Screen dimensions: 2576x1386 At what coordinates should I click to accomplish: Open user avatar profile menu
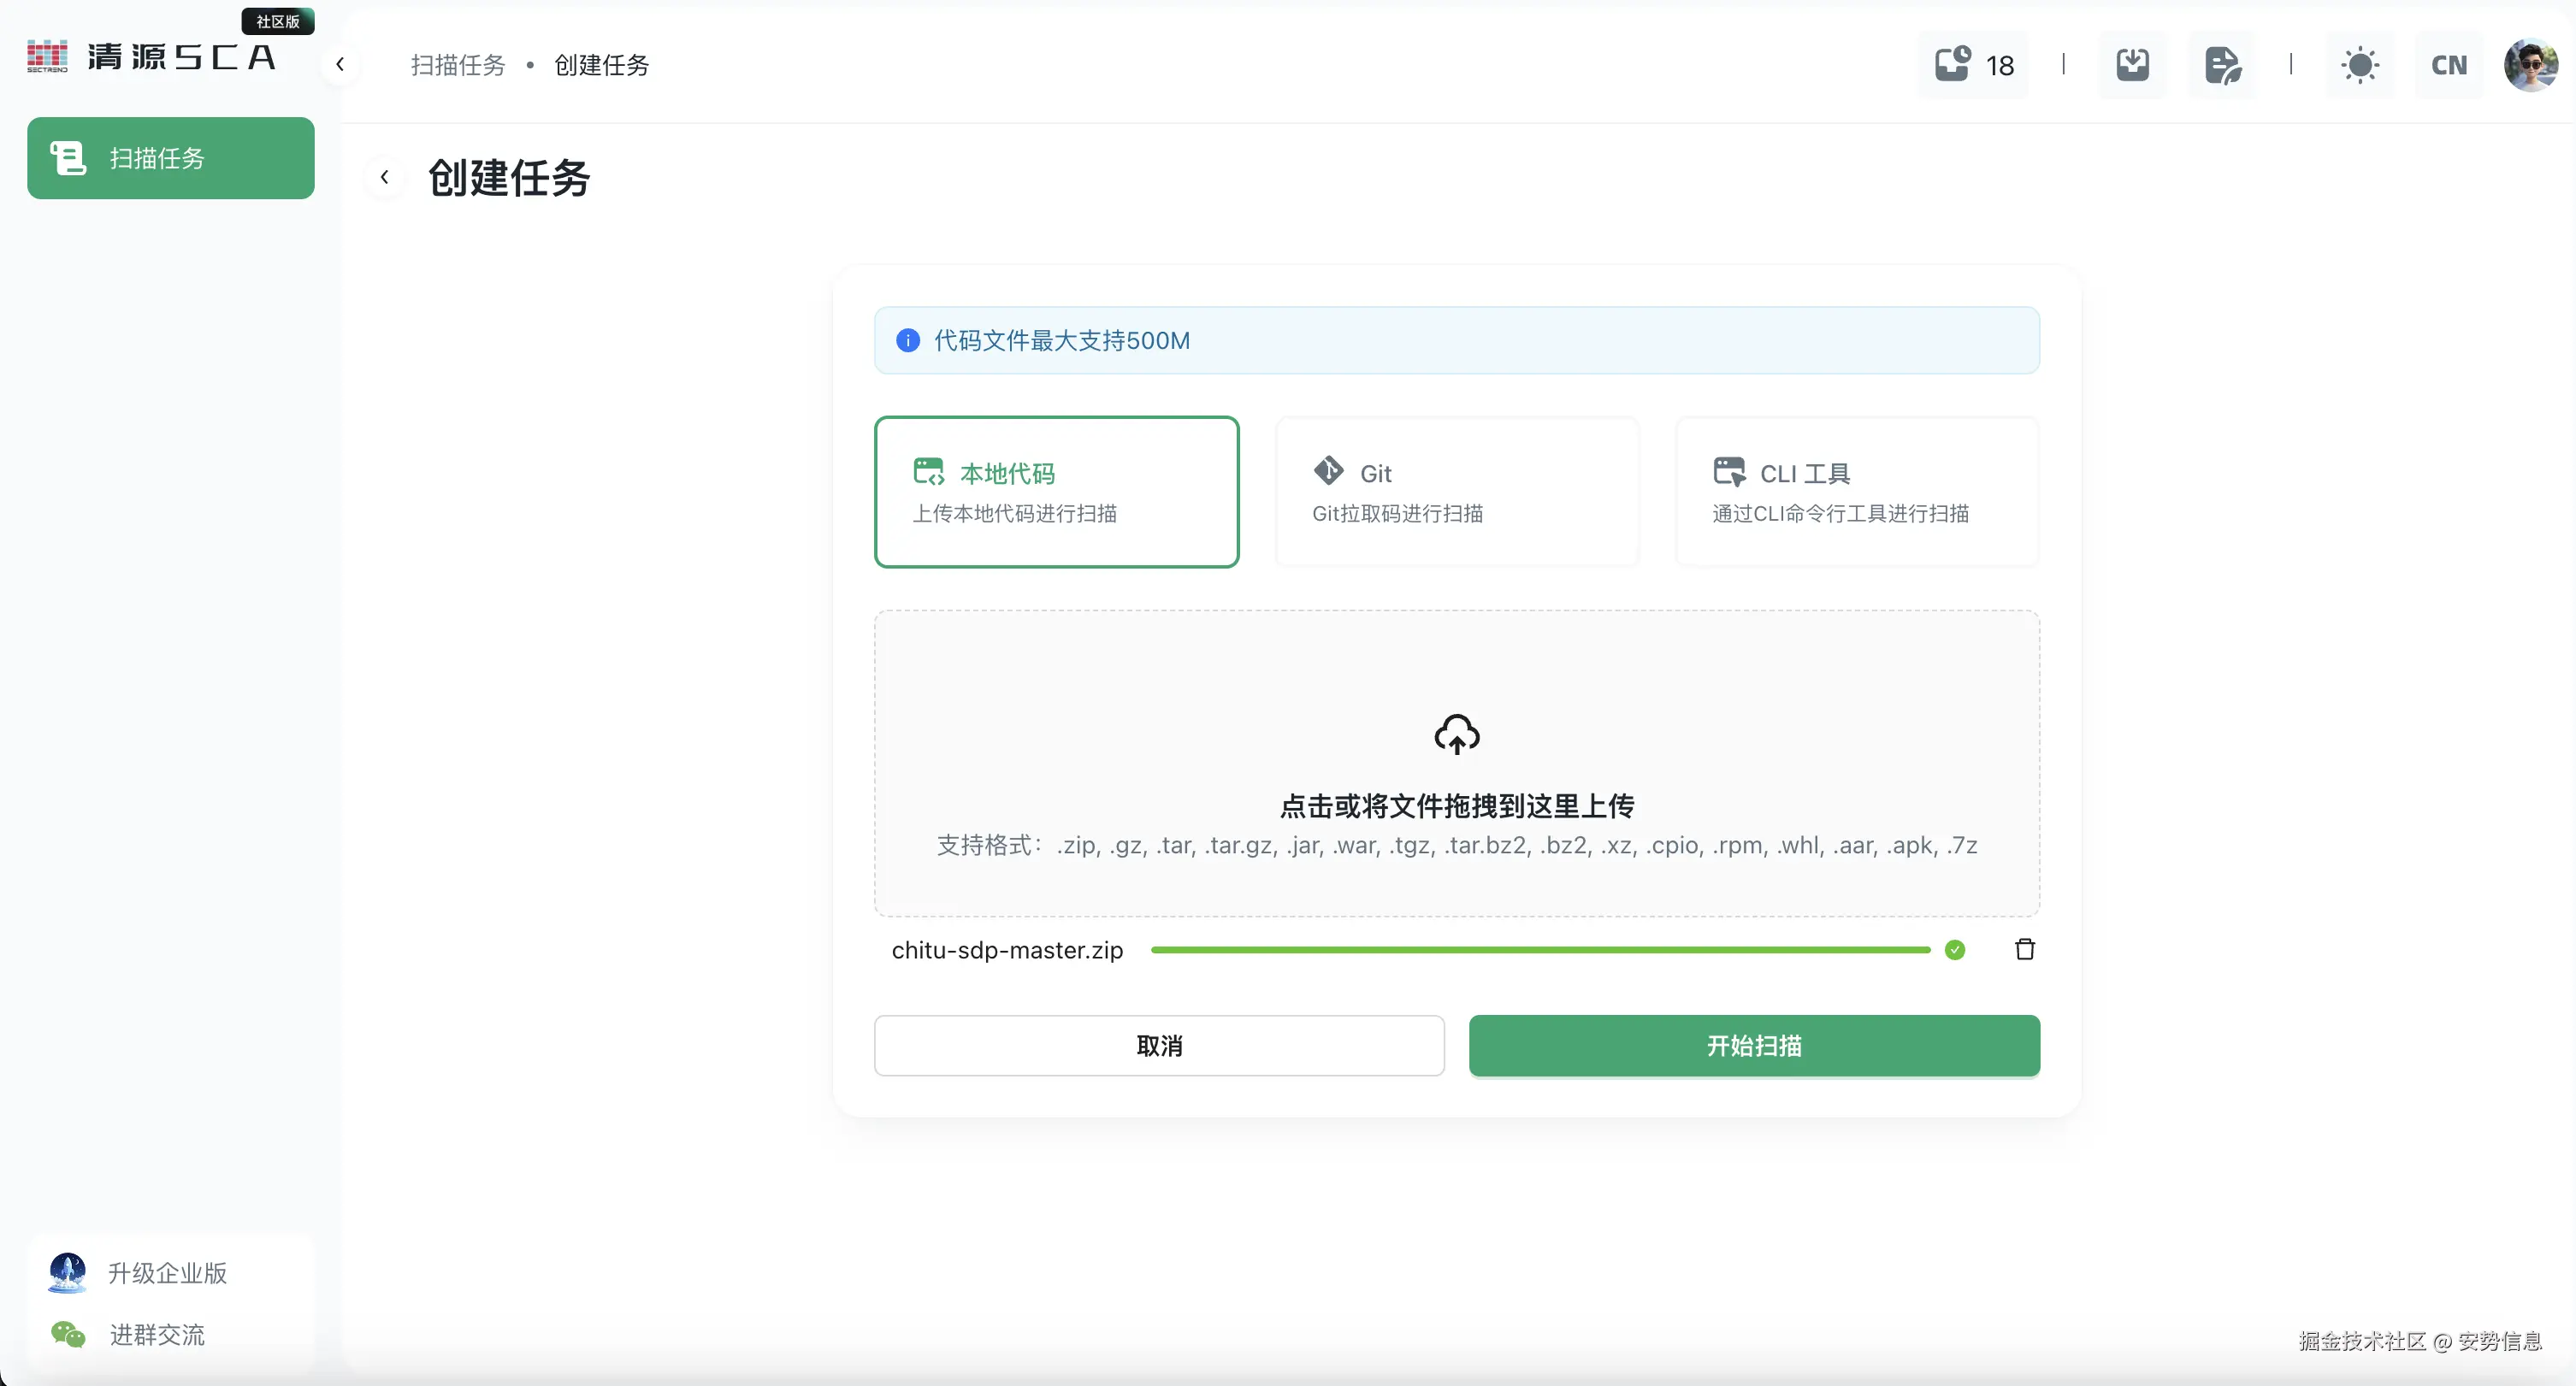click(x=2530, y=65)
